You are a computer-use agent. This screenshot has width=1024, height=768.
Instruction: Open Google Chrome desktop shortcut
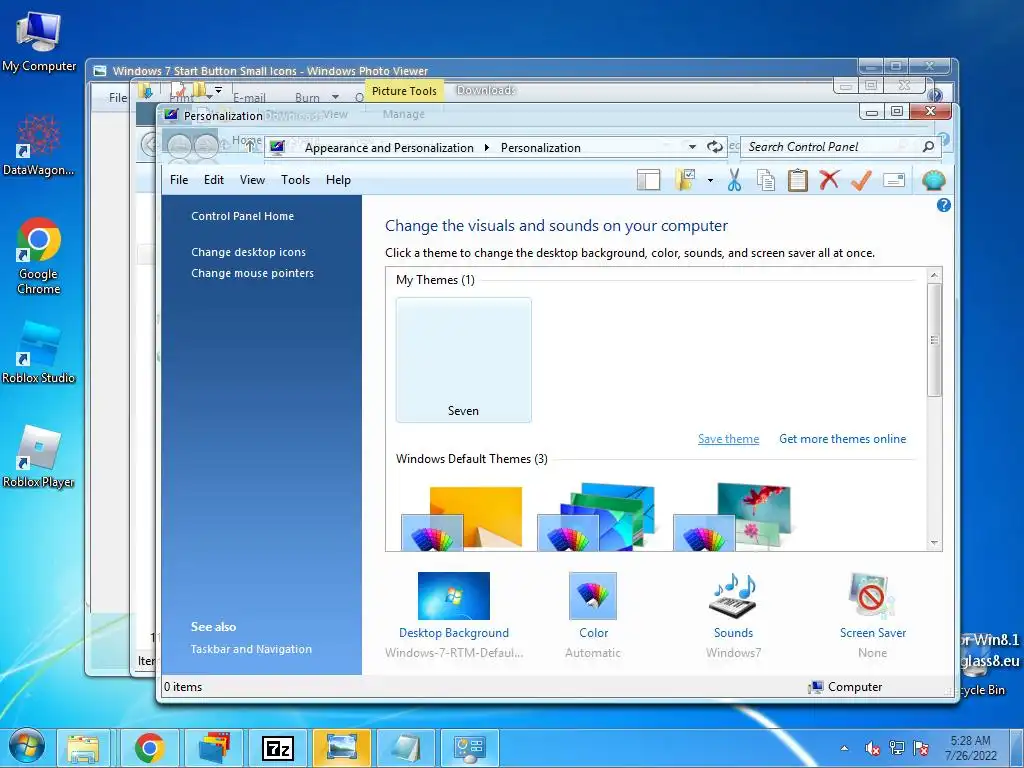[x=39, y=257]
